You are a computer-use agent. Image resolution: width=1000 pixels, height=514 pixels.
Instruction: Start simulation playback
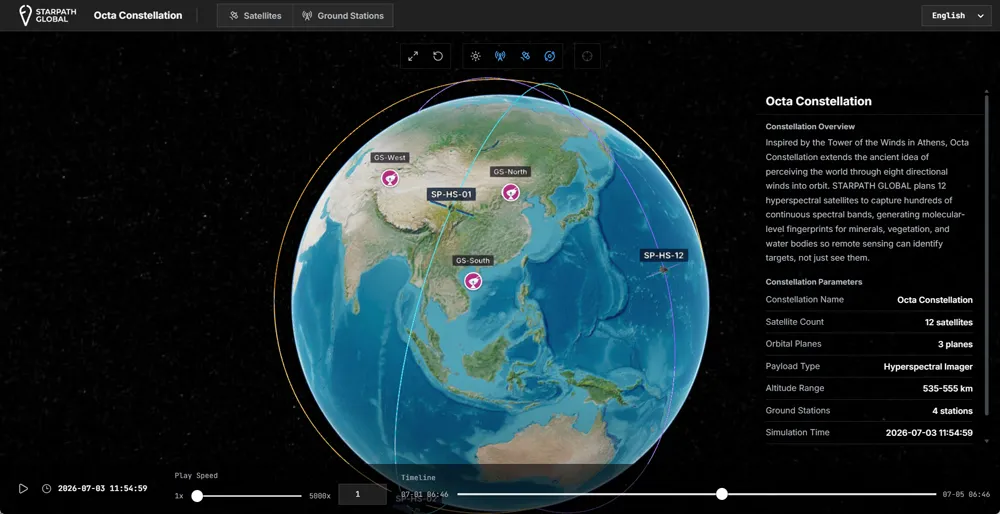point(24,488)
